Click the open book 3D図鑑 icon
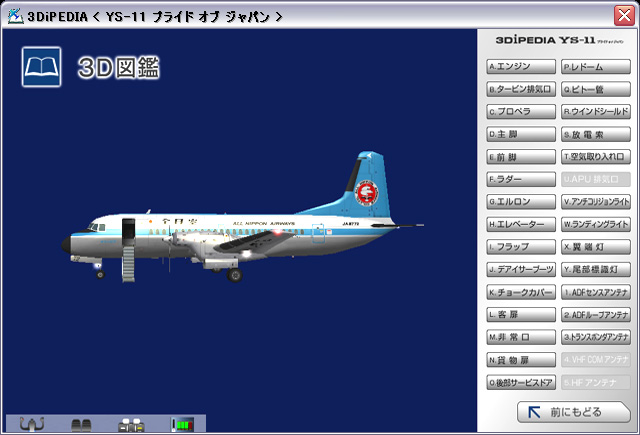This screenshot has height=435, width=640. pyautogui.click(x=41, y=67)
